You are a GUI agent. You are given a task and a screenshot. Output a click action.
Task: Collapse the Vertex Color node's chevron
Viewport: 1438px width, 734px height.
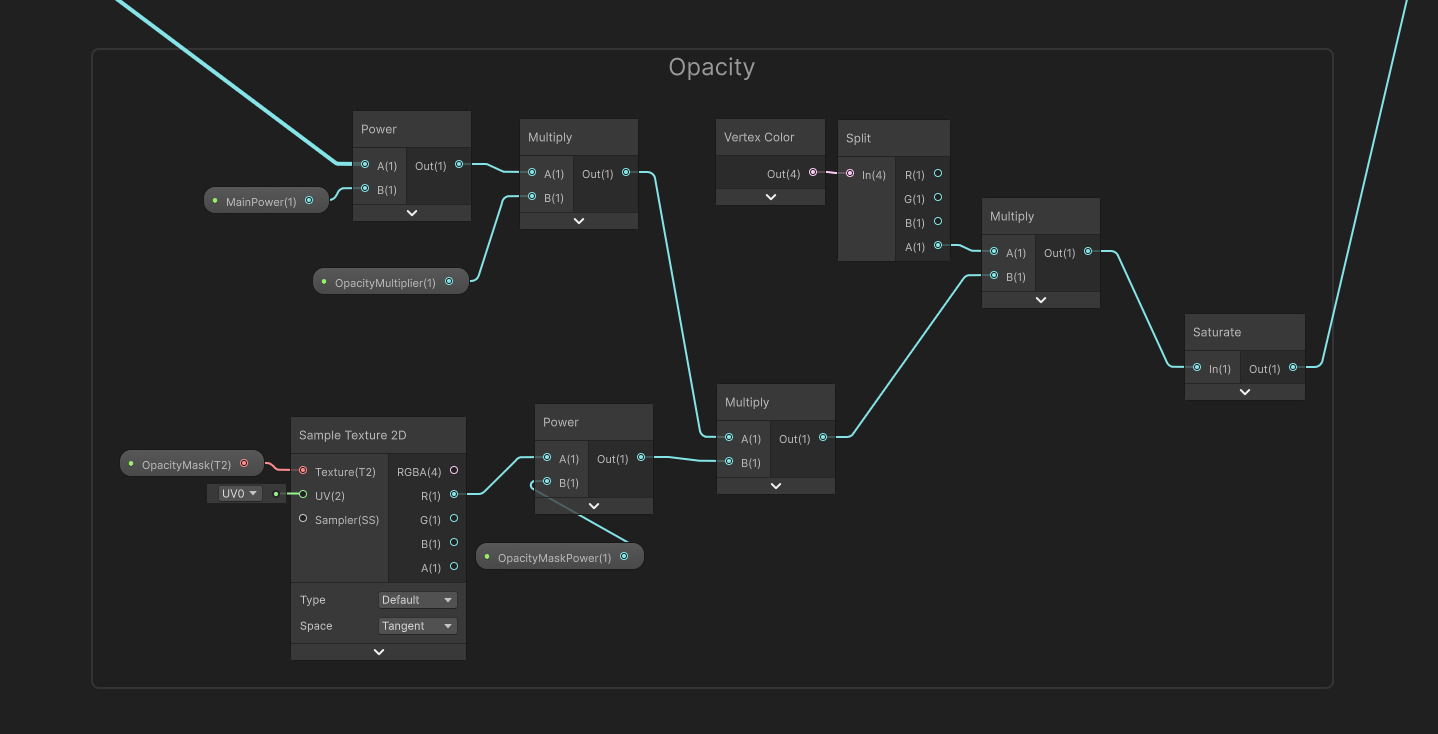(x=770, y=197)
